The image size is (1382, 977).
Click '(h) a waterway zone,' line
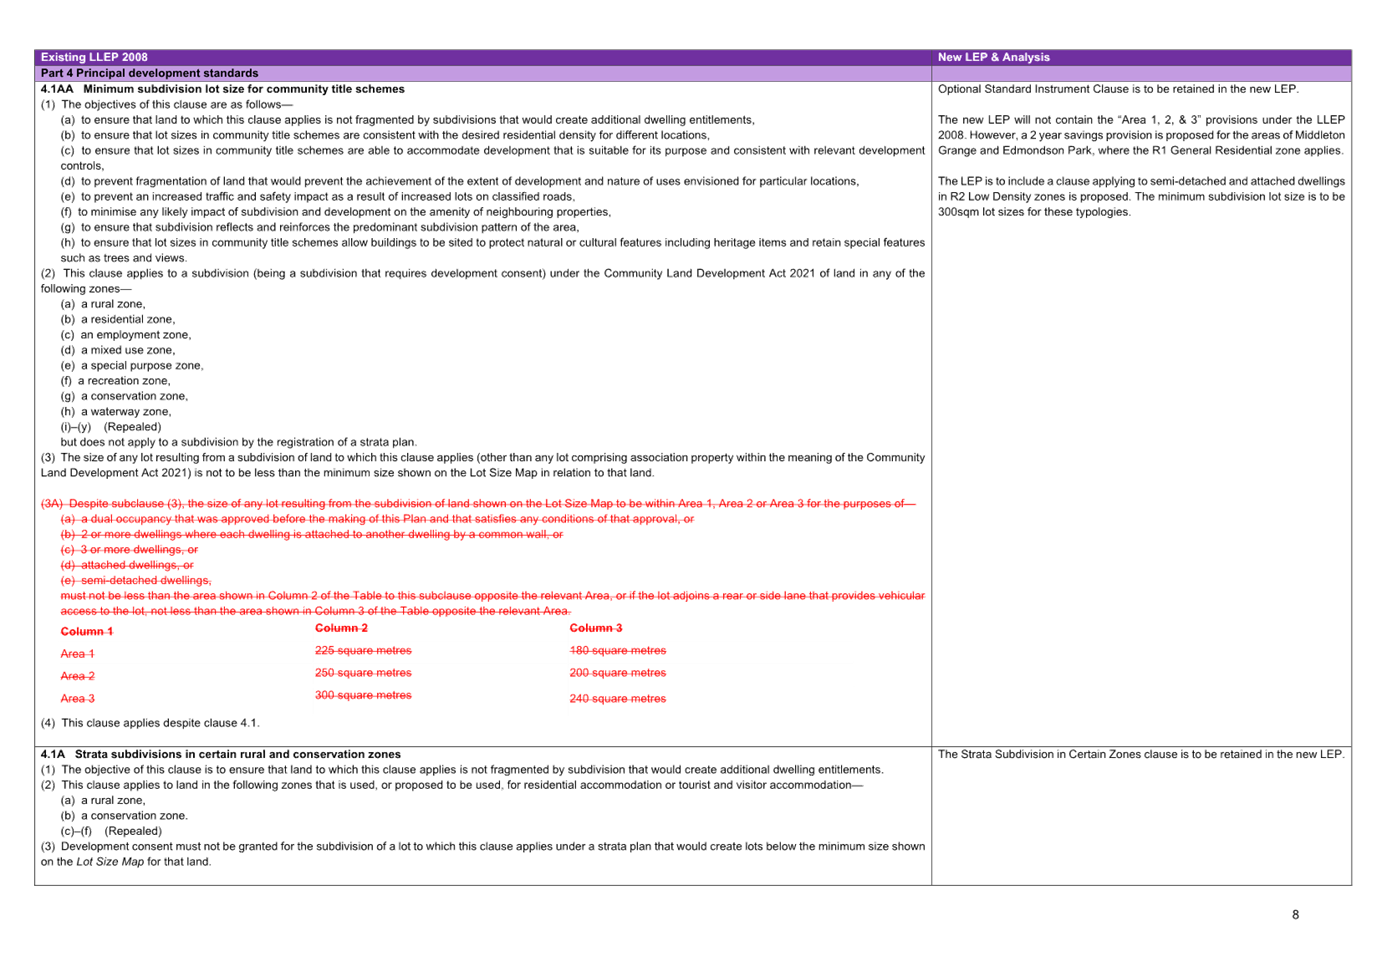pyautogui.click(x=116, y=411)
